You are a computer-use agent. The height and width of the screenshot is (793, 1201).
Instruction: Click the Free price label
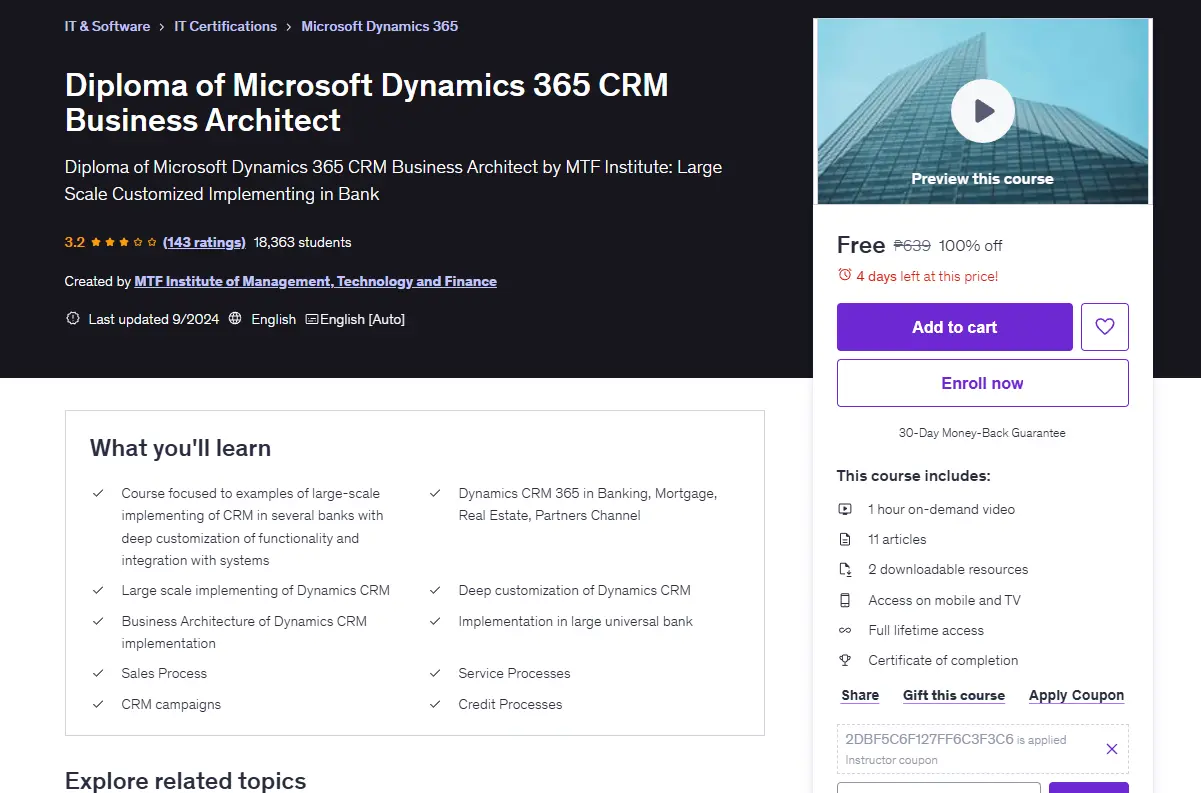(861, 245)
